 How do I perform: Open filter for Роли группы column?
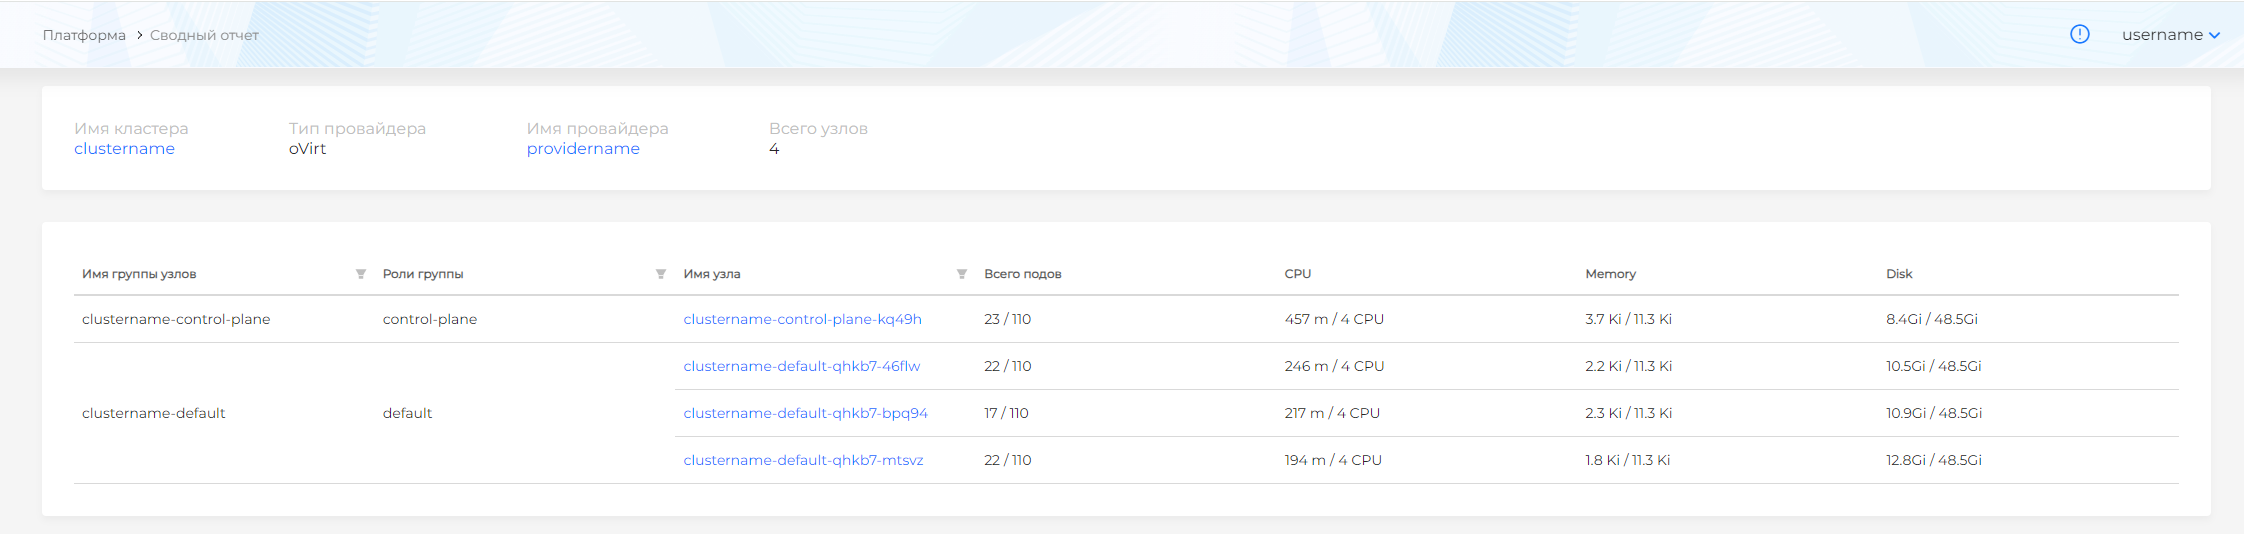(661, 274)
